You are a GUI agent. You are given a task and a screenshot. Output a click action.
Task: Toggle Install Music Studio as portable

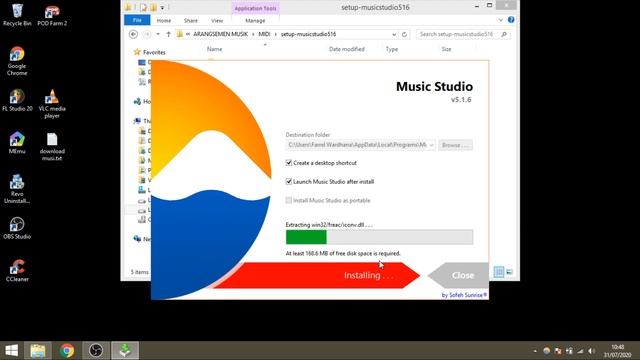(289, 200)
